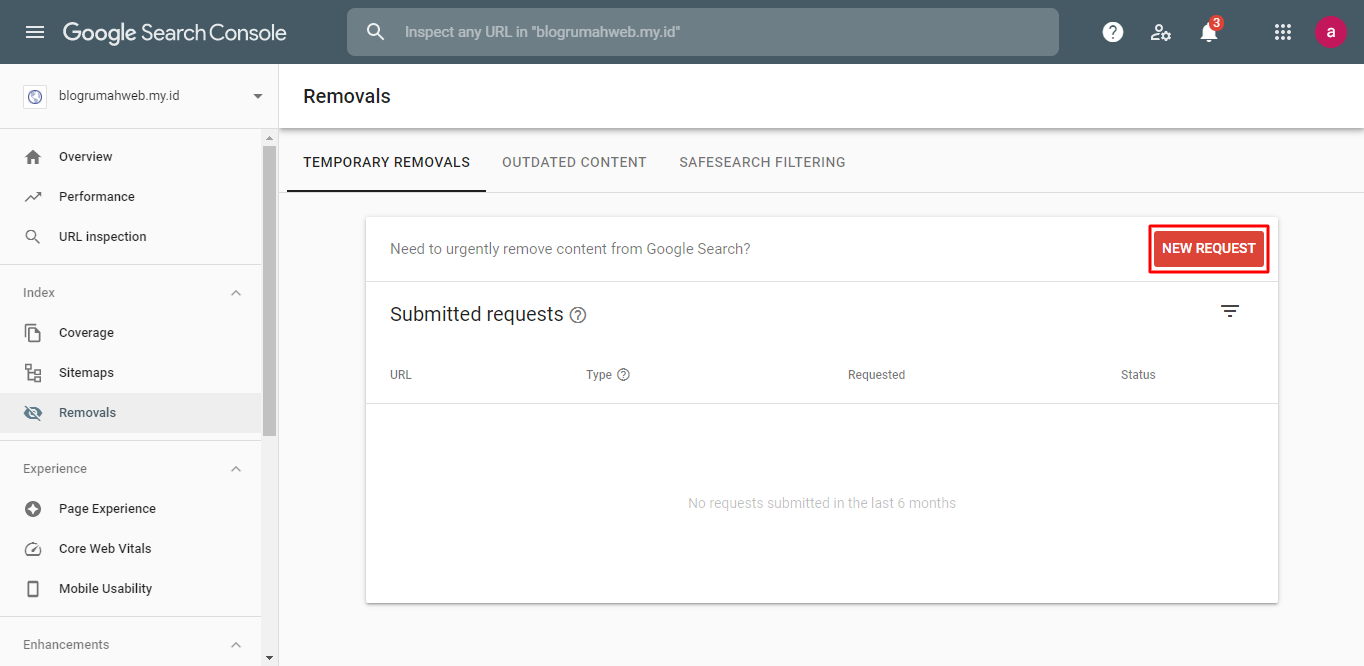Switch to the SafeSearch Filtering tab
1364x666 pixels.
762,162
